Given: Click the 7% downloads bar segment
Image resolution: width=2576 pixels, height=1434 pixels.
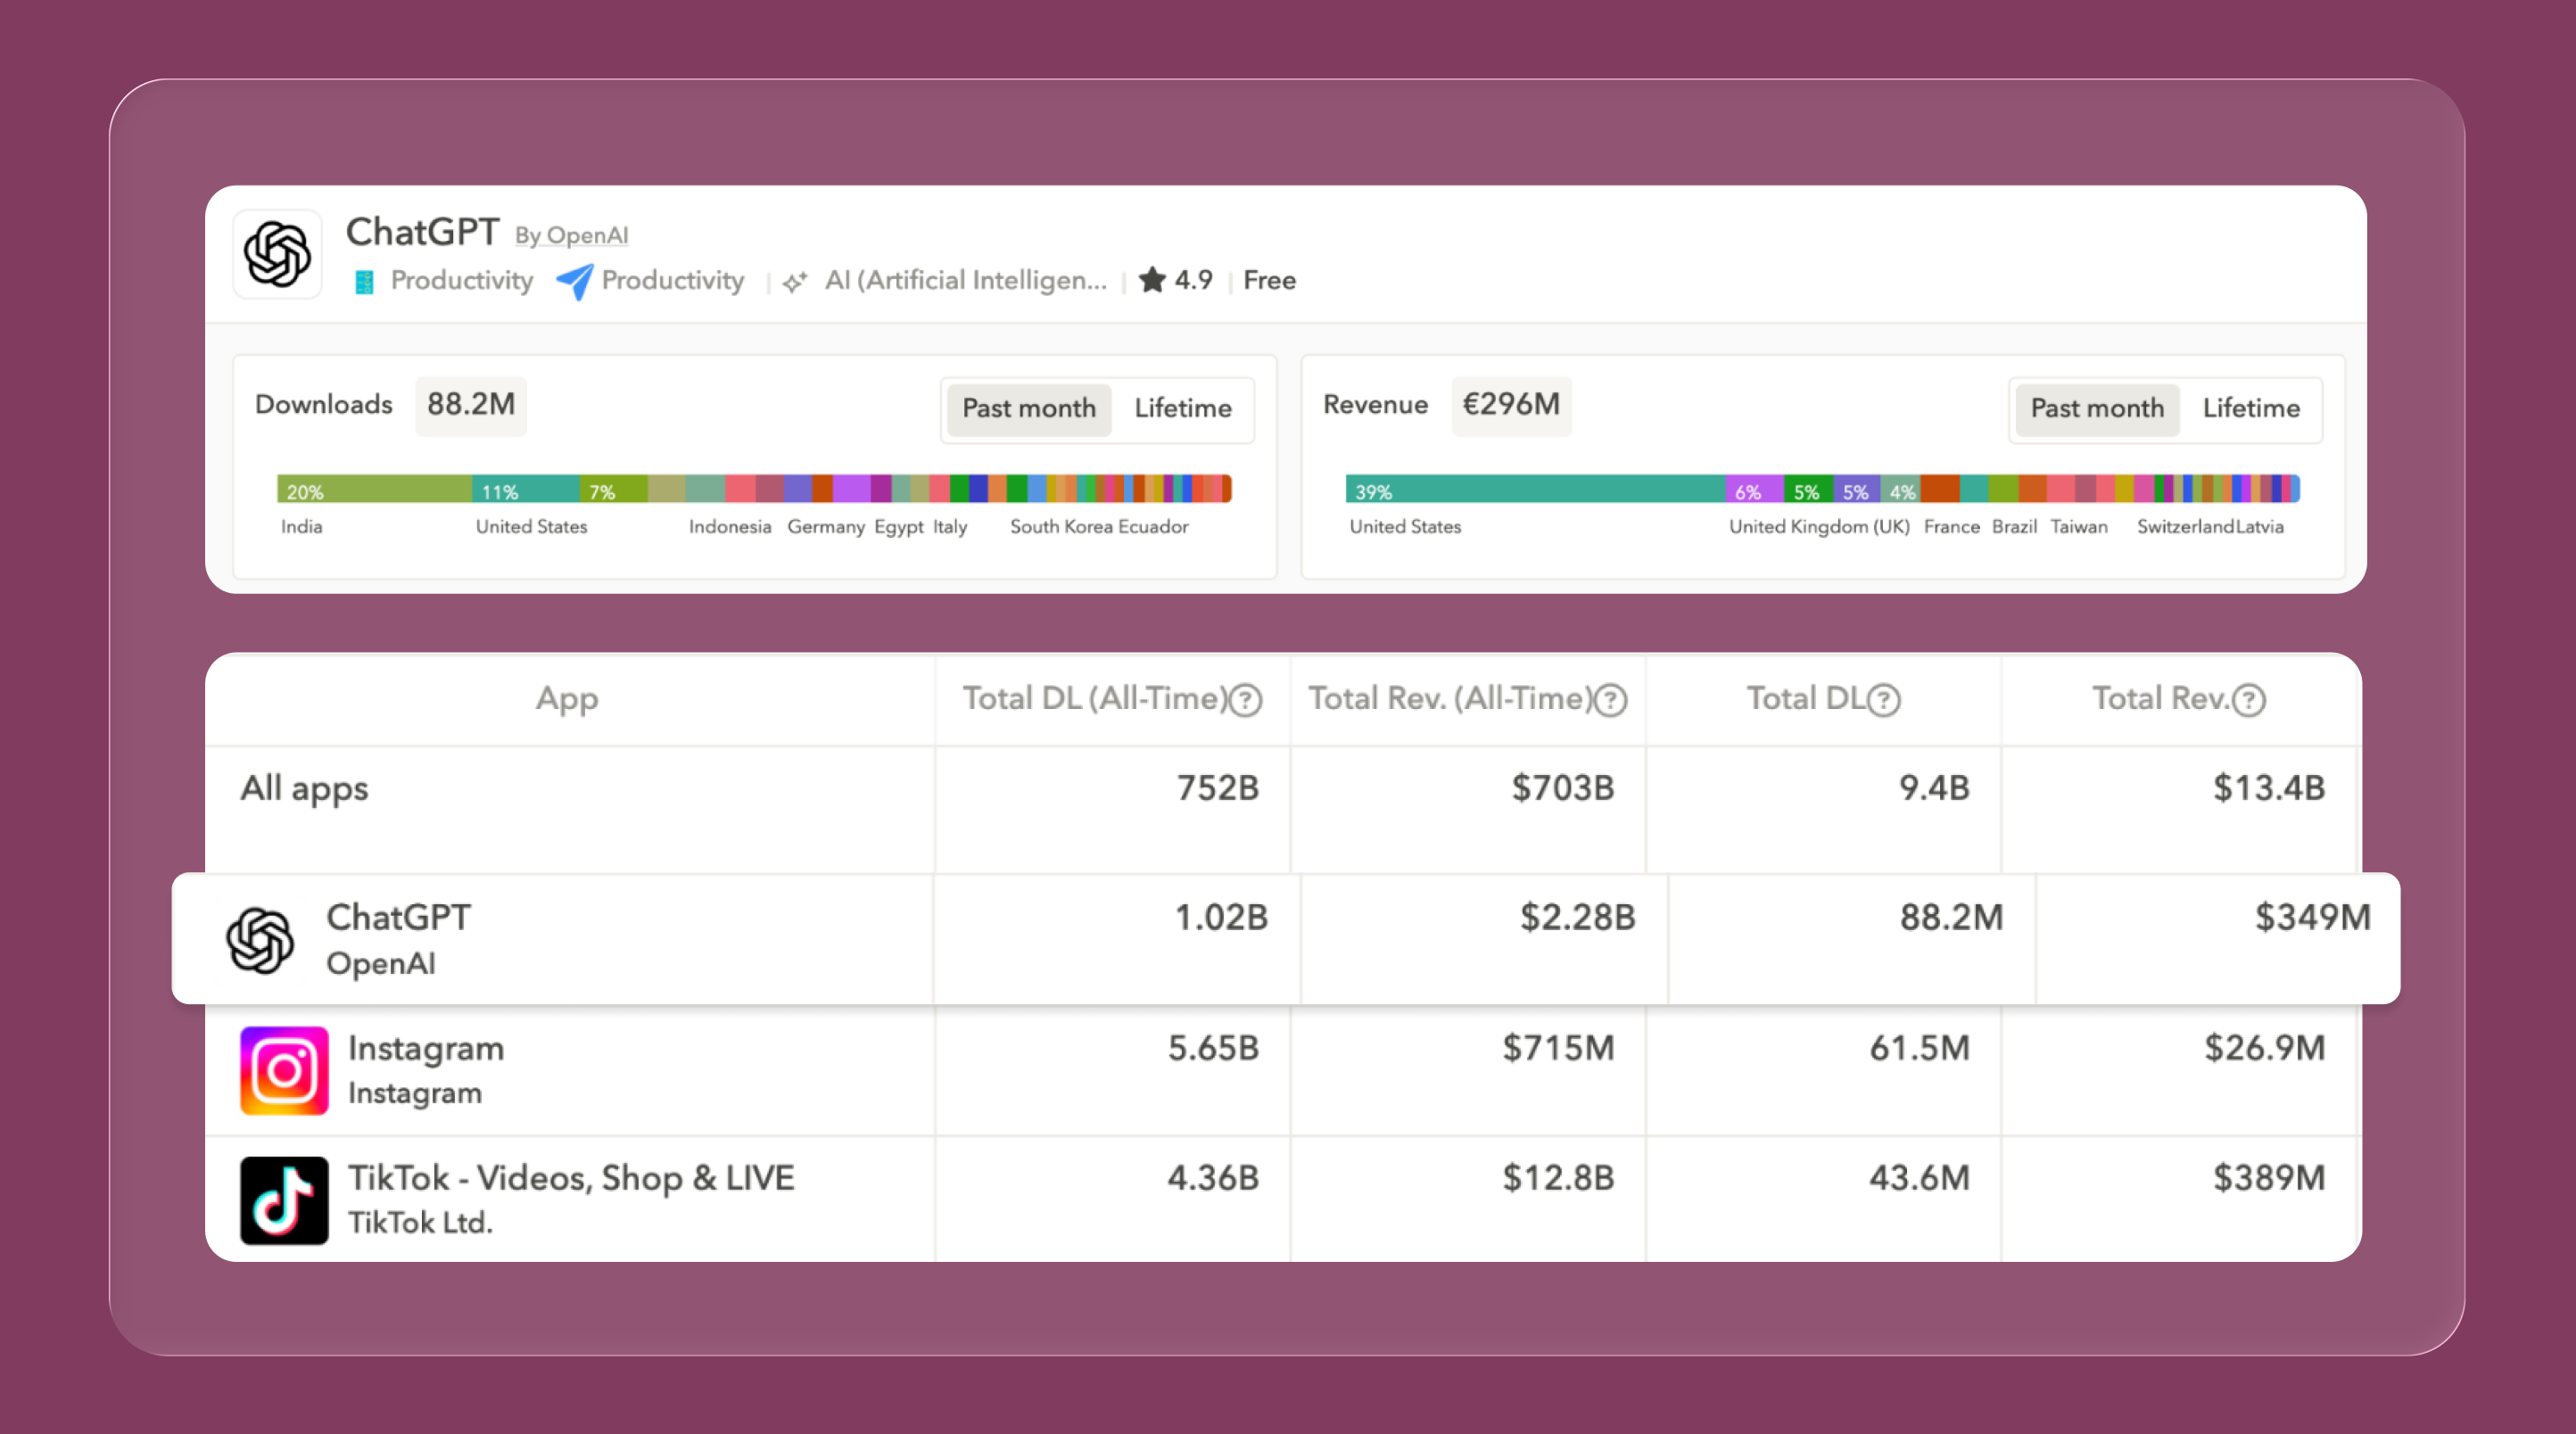Looking at the screenshot, I should pyautogui.click(x=613, y=489).
